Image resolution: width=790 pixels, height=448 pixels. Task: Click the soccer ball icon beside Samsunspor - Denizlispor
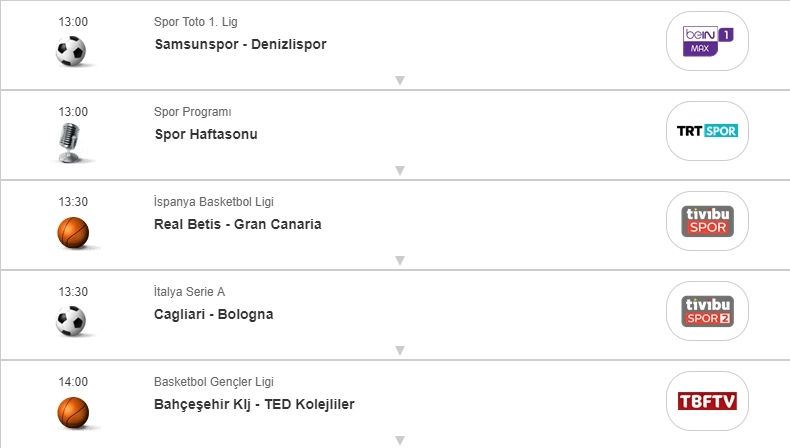point(72,51)
